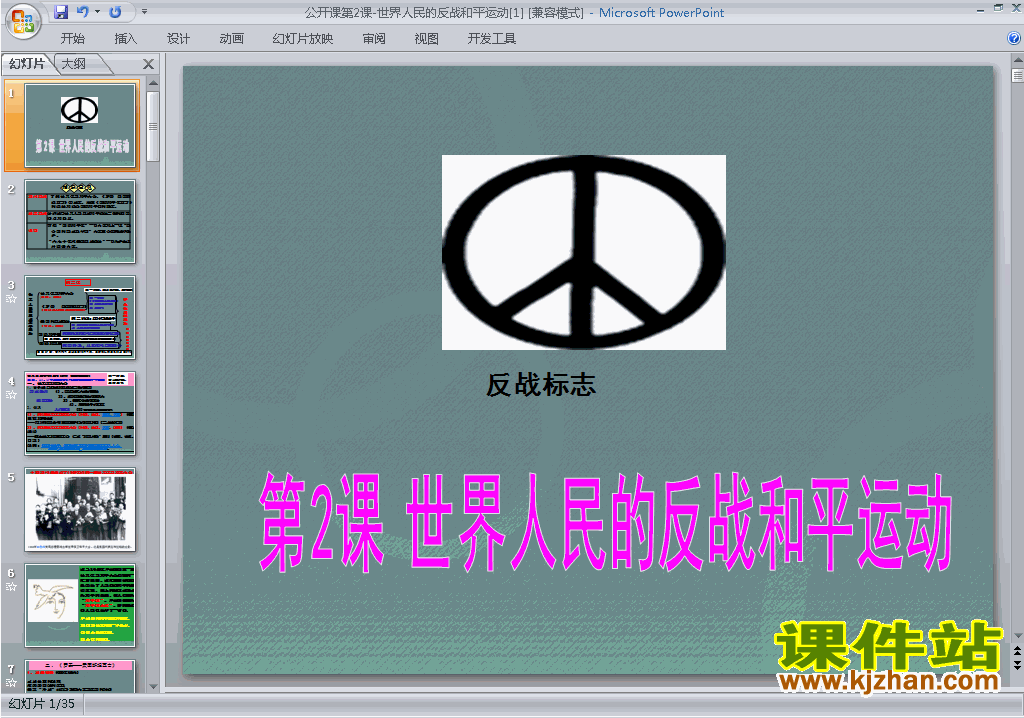The height and width of the screenshot is (718, 1024).
Task: Open the 动画 ribbon tab
Action: pos(231,39)
